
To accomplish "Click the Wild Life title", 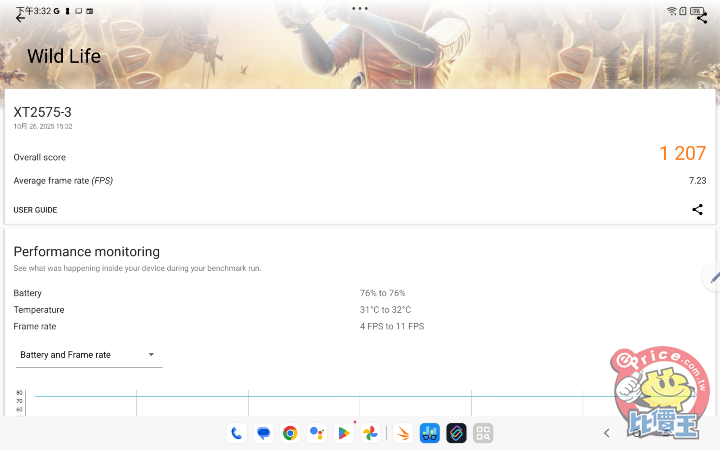I will click(x=64, y=56).
